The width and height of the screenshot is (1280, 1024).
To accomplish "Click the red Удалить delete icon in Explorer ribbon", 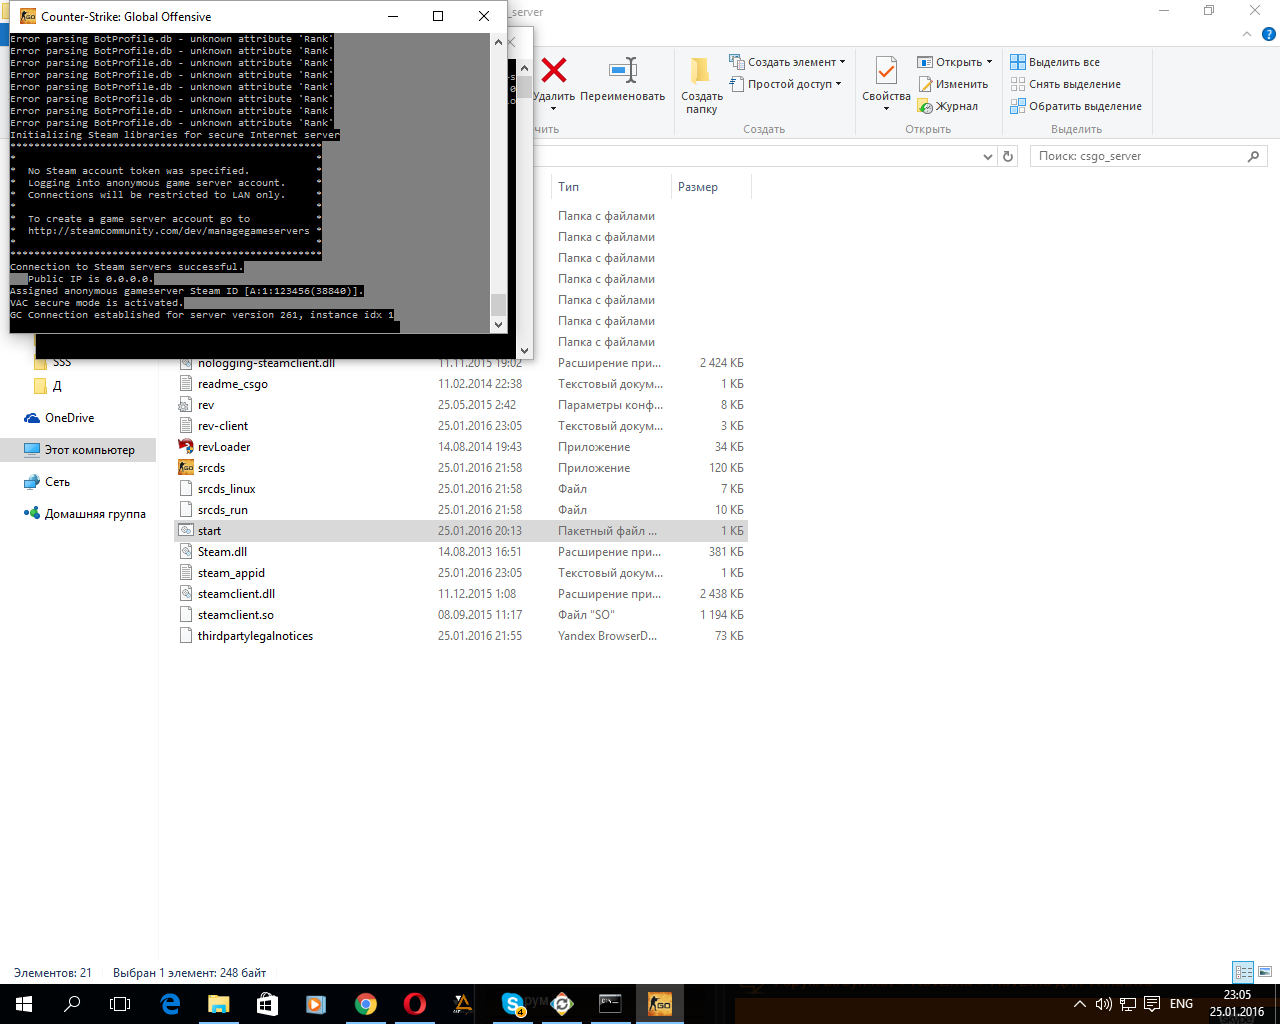I will point(554,70).
